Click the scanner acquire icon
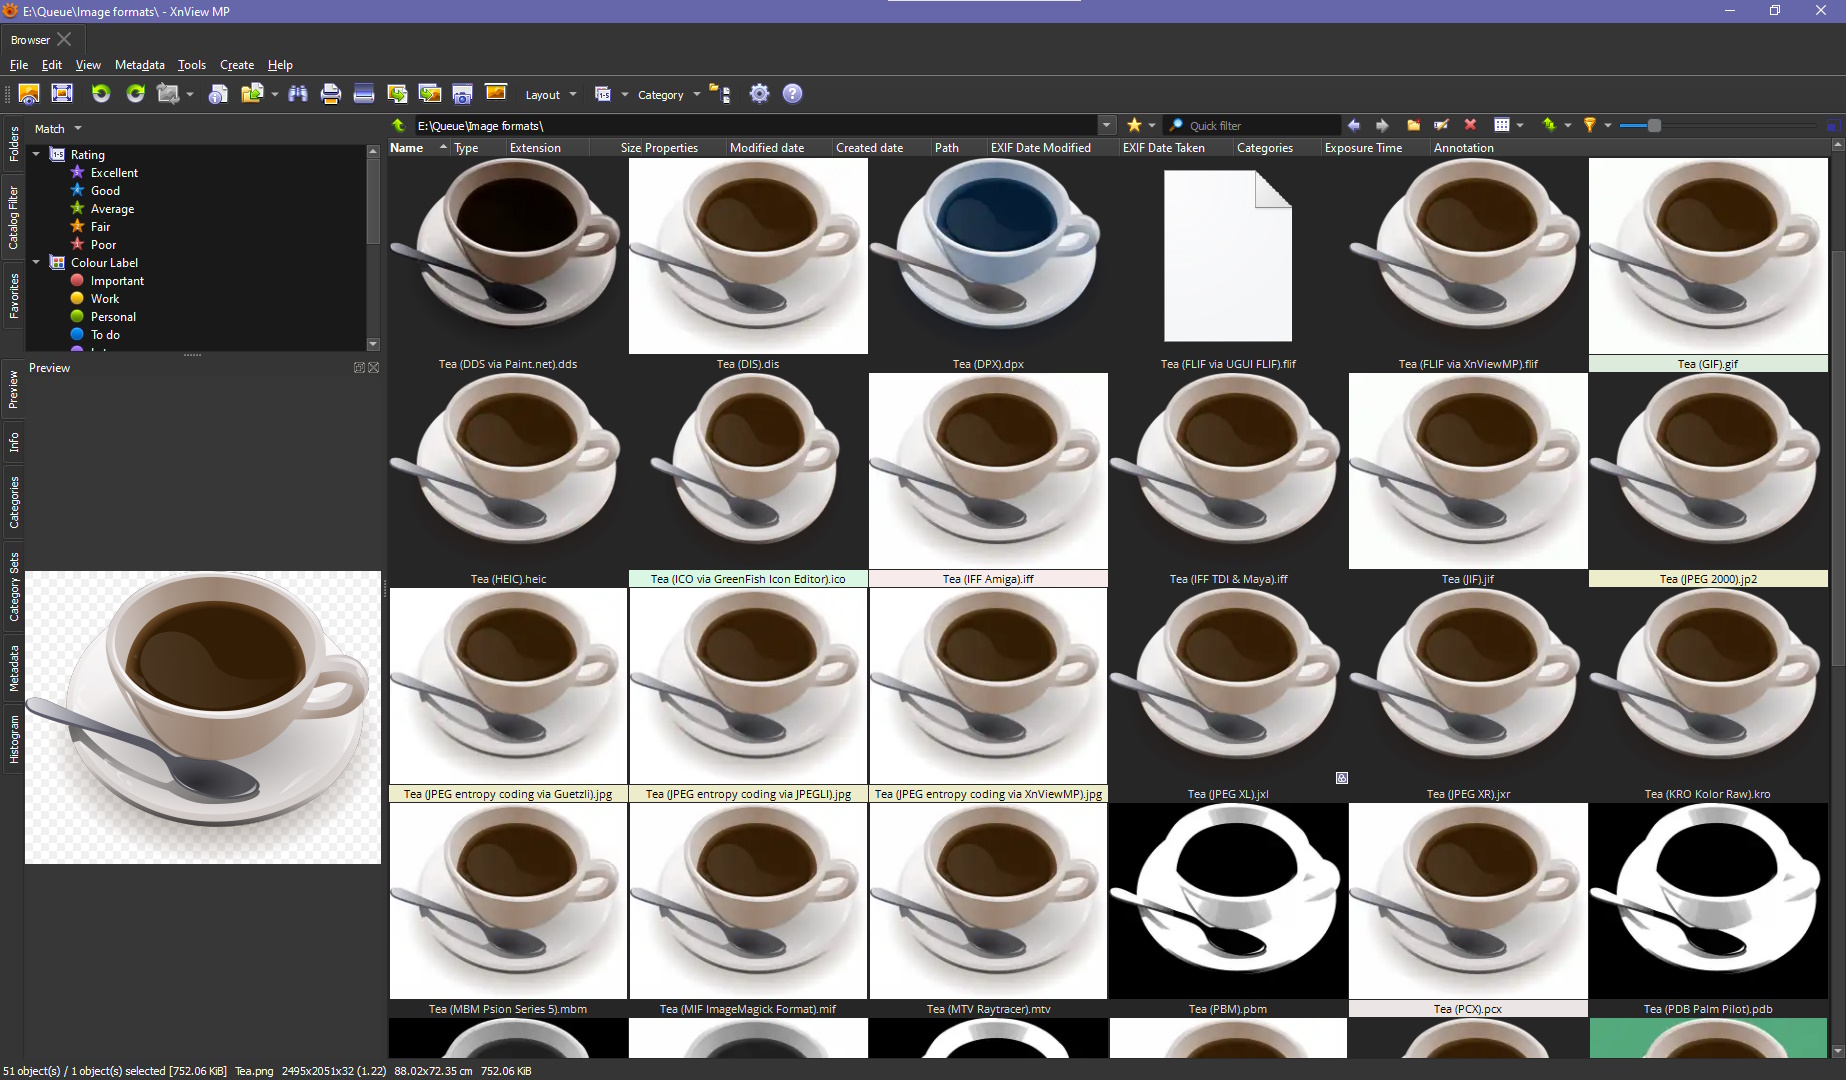 [364, 94]
